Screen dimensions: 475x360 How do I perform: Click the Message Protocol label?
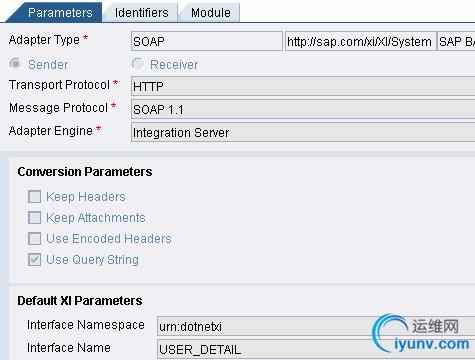58,108
